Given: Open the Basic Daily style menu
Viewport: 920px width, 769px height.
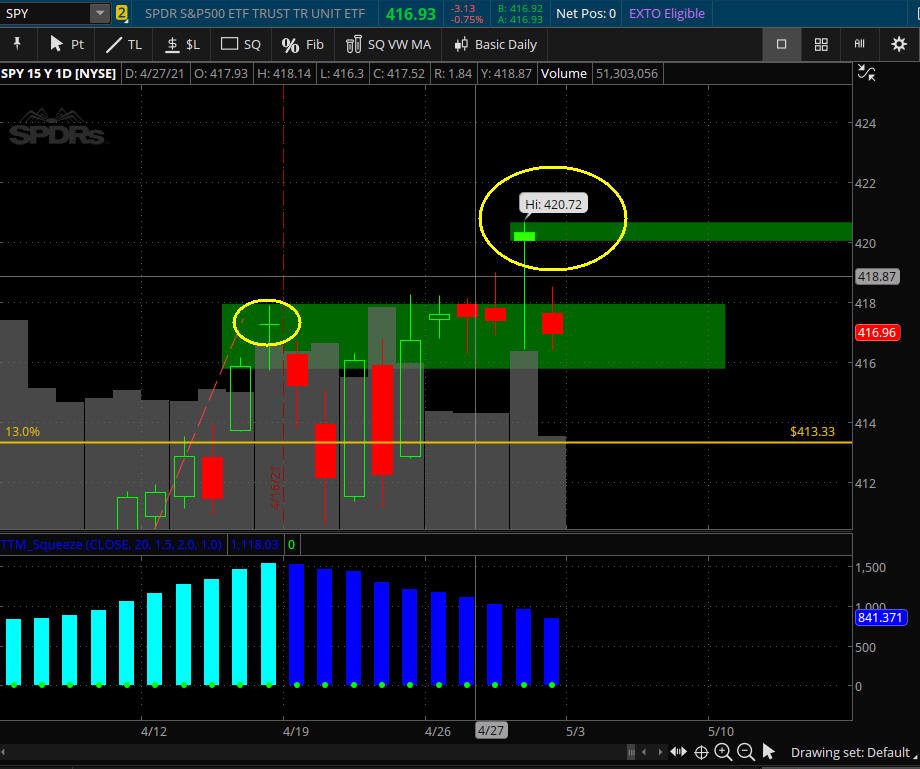Looking at the screenshot, I should pos(495,44).
